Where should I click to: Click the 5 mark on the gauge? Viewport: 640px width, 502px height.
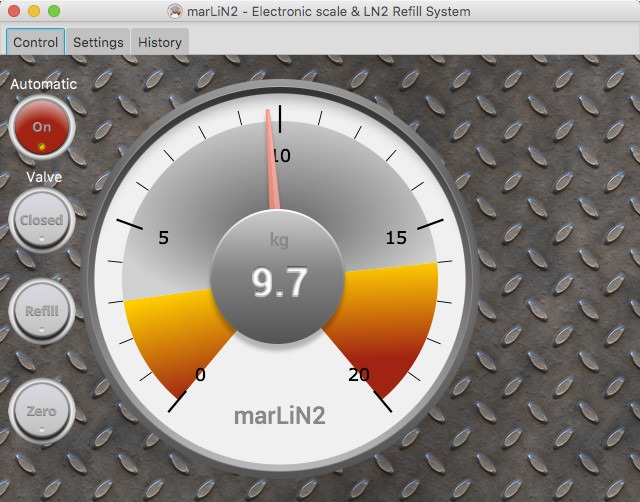point(164,237)
